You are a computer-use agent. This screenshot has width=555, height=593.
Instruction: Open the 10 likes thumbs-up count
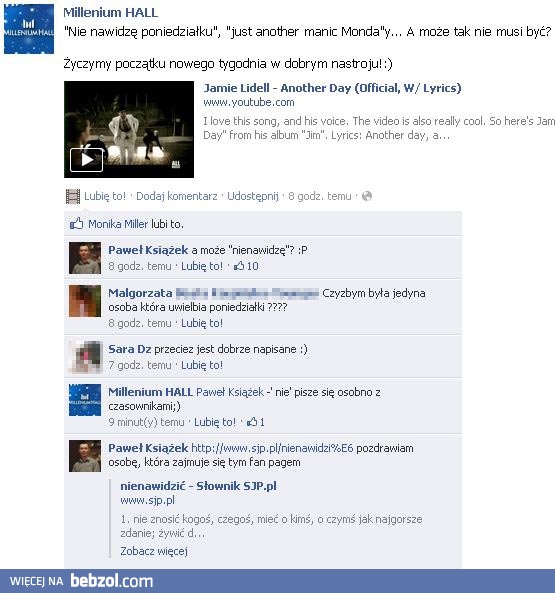click(x=246, y=266)
